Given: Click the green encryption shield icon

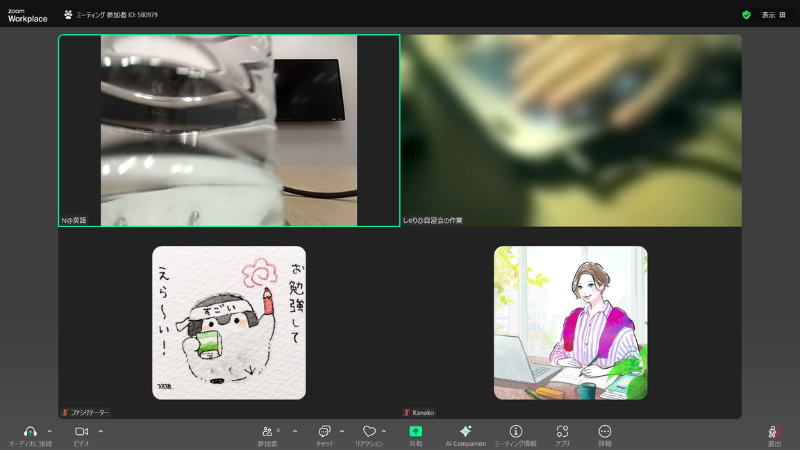Looking at the screenshot, I should coord(746,15).
